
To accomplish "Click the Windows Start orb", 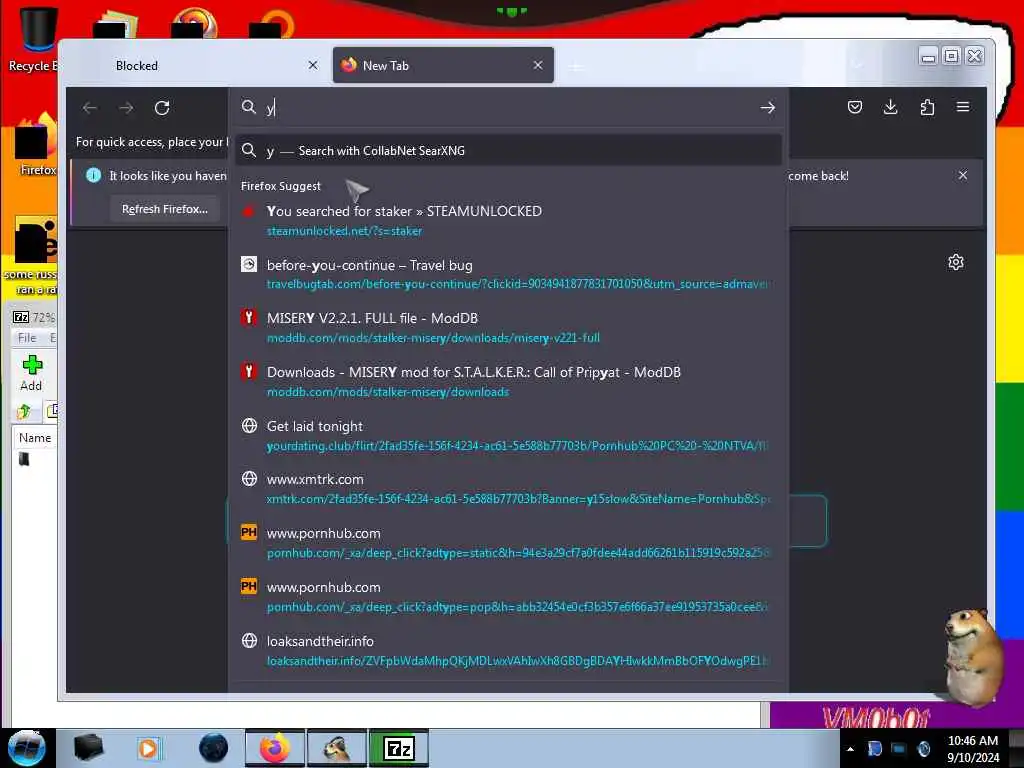I will click(x=27, y=748).
